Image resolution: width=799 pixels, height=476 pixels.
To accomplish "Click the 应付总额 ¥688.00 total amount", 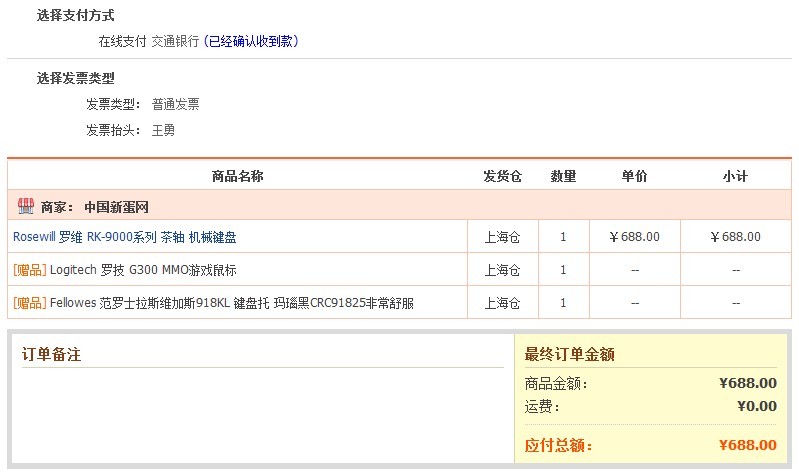I will 748,445.
